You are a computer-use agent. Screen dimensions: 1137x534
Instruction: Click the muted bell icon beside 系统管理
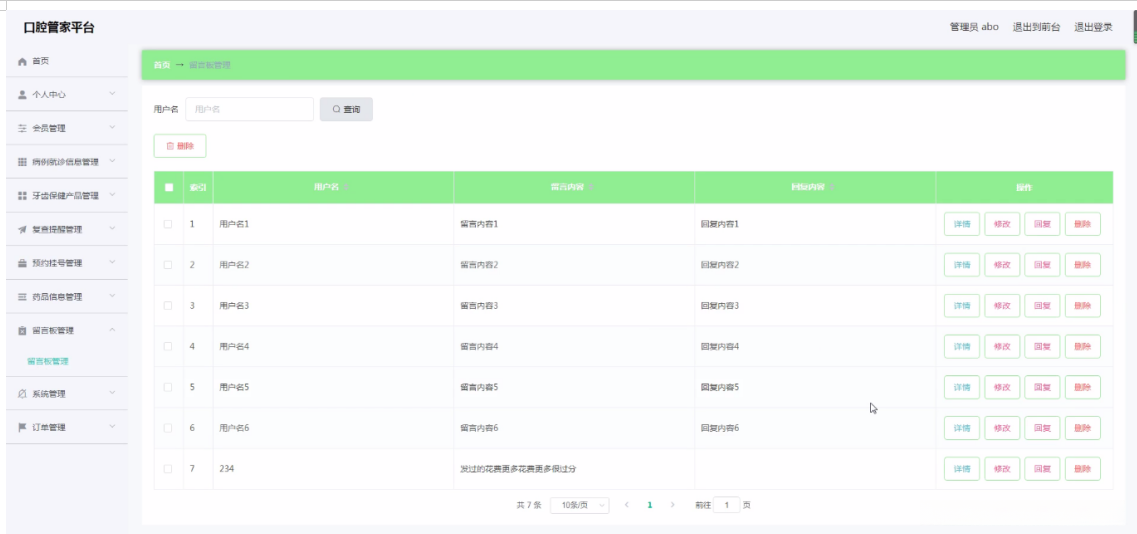click(22, 394)
